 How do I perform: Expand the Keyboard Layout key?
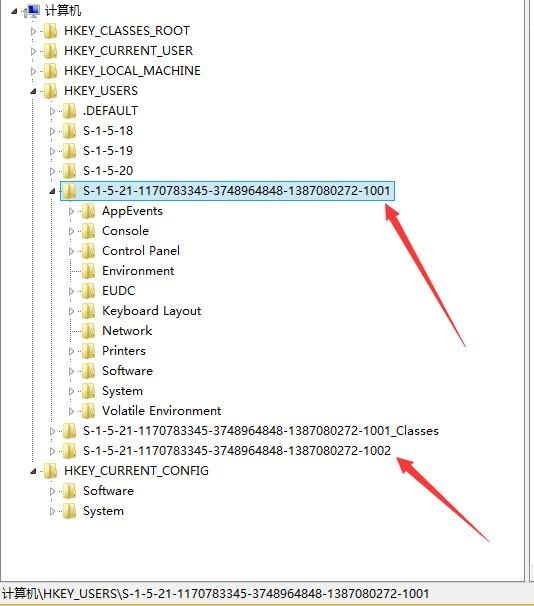coord(71,311)
